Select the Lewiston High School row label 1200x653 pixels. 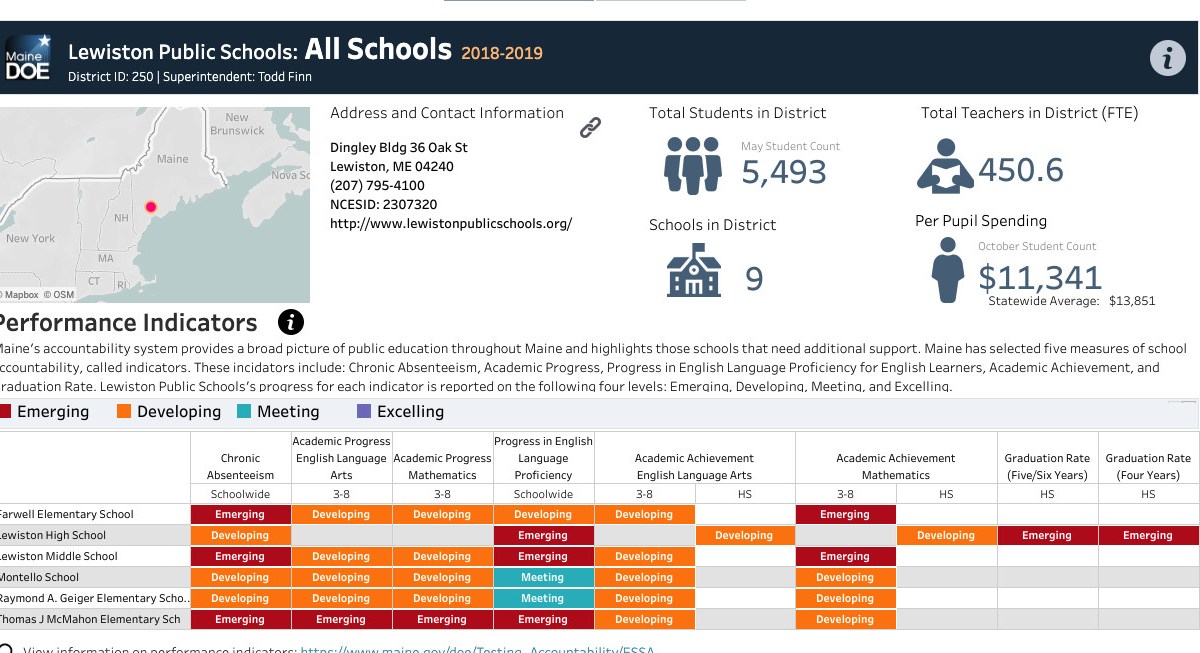[x=55, y=535]
